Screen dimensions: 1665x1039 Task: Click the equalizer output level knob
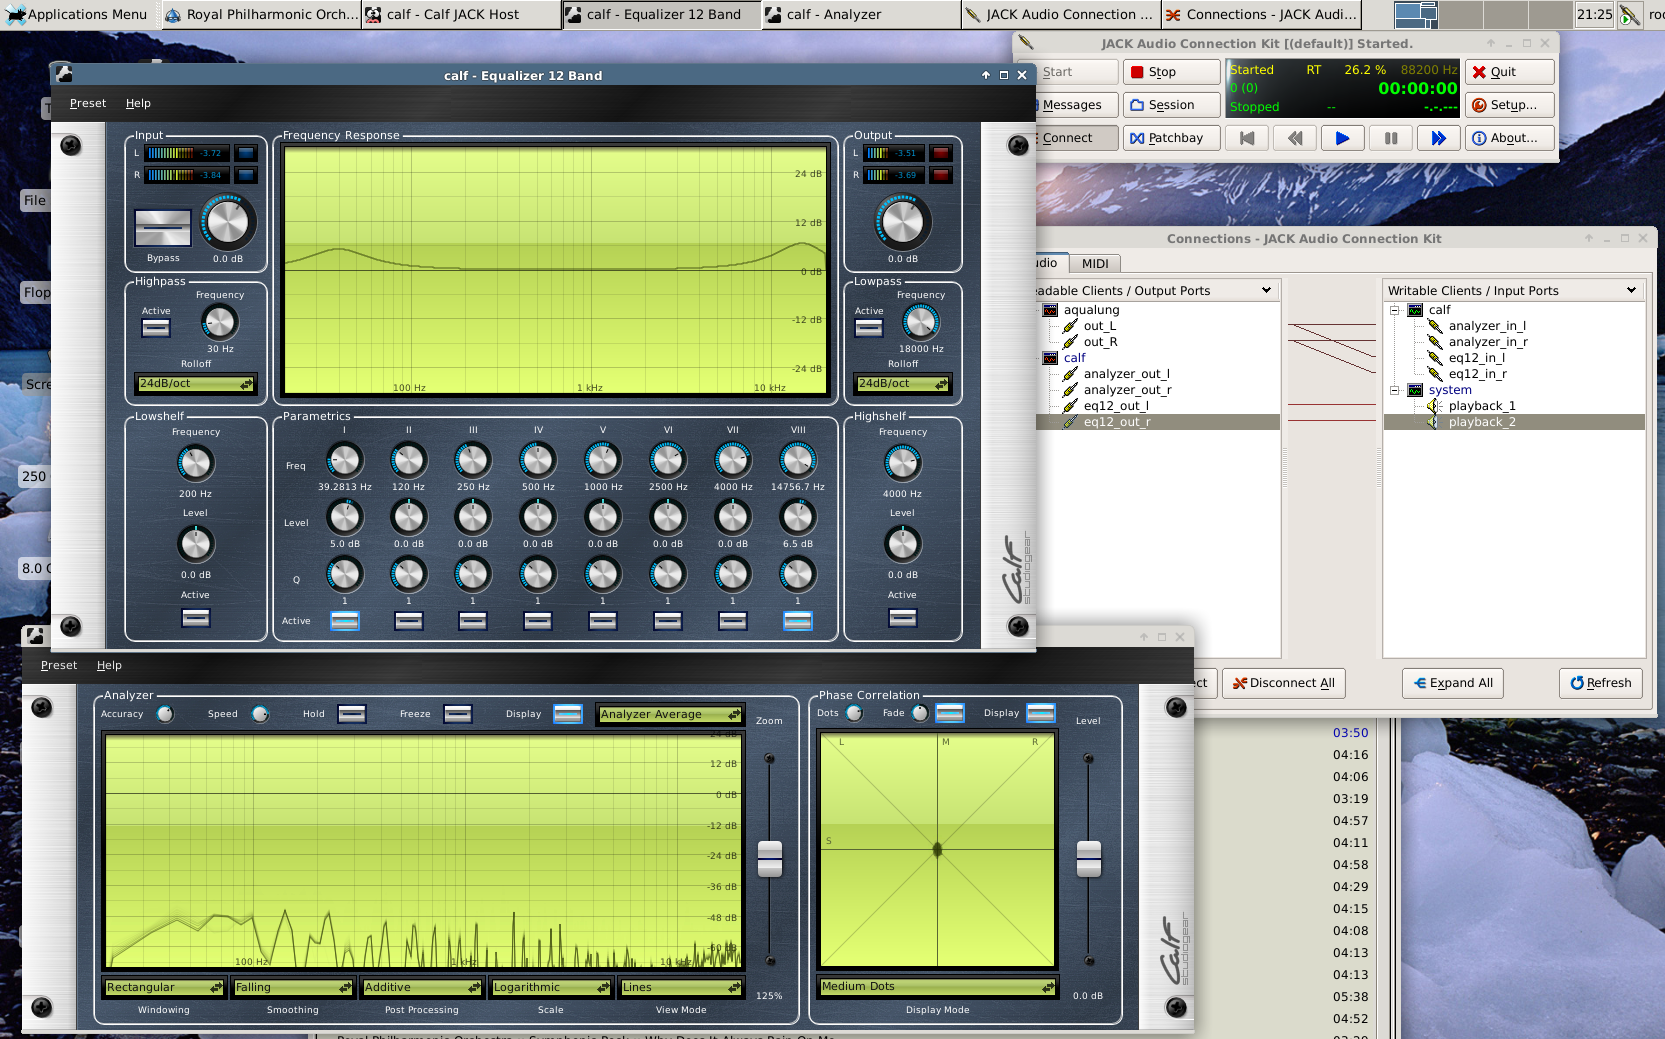coord(902,222)
